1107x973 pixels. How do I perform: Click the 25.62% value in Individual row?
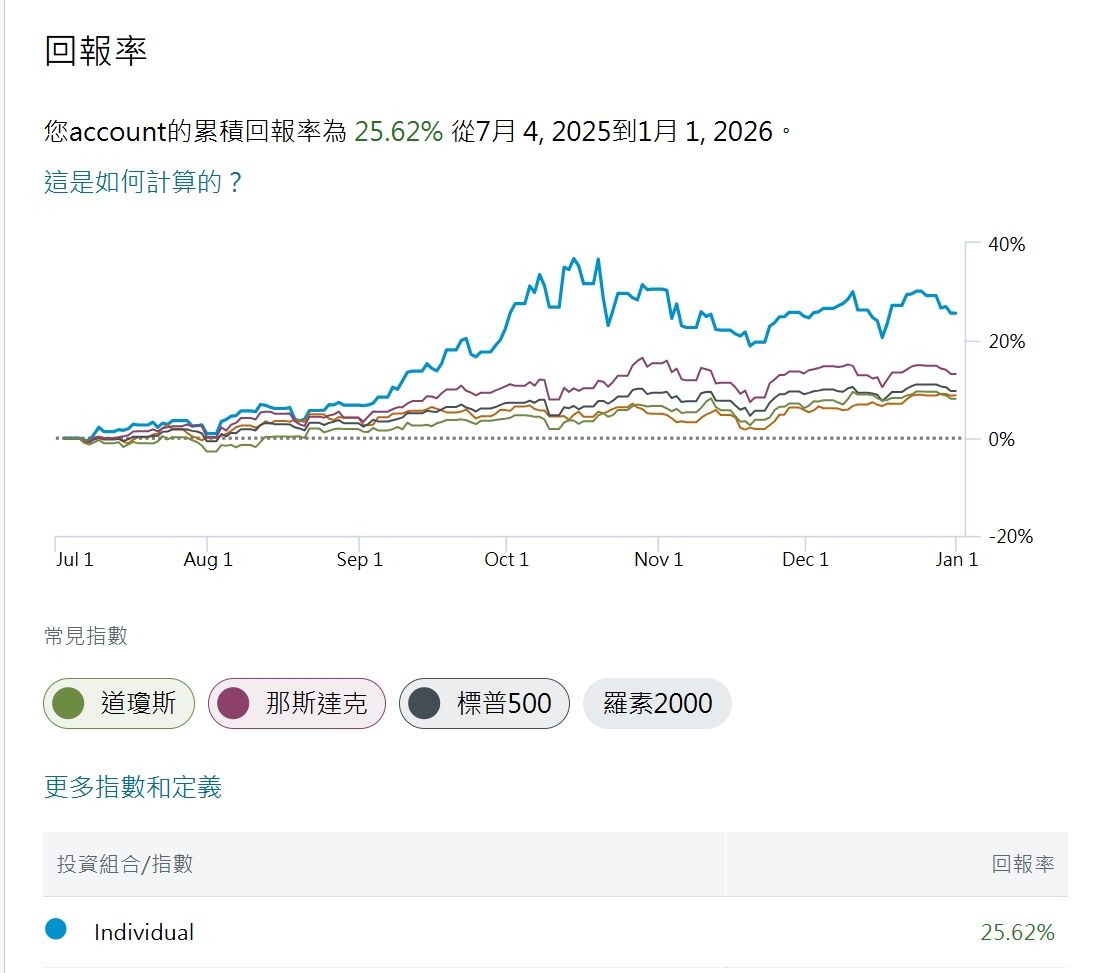click(1017, 932)
